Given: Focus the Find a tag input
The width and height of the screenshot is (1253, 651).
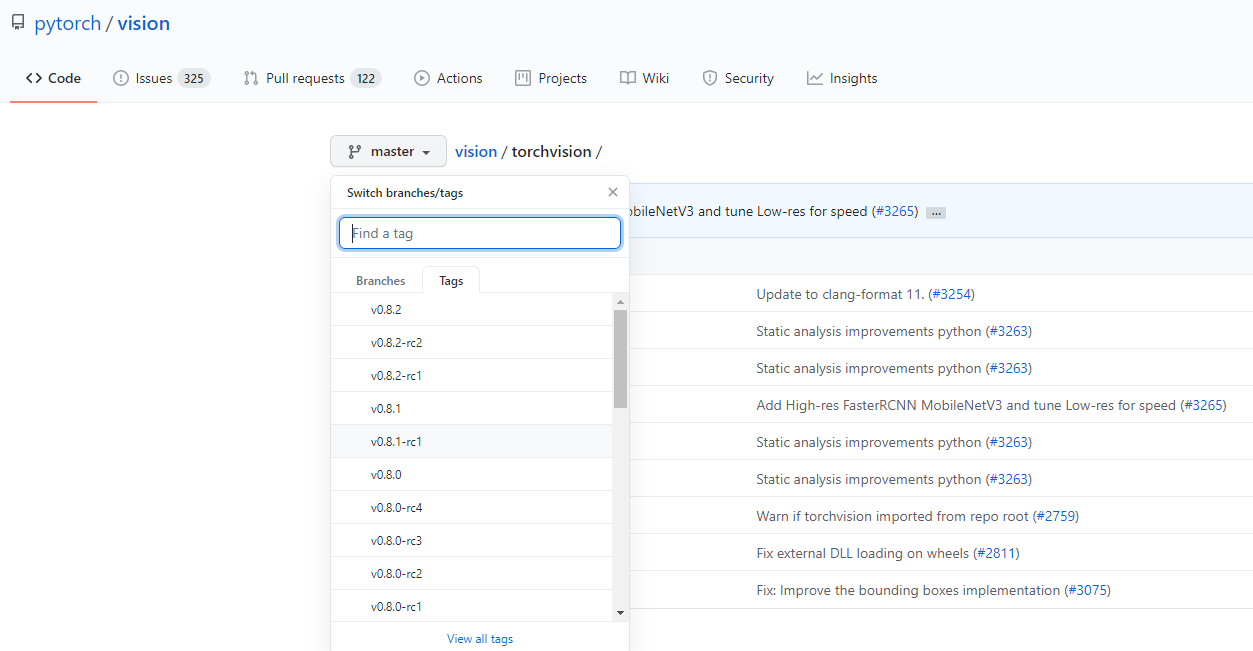Looking at the screenshot, I should coord(480,233).
